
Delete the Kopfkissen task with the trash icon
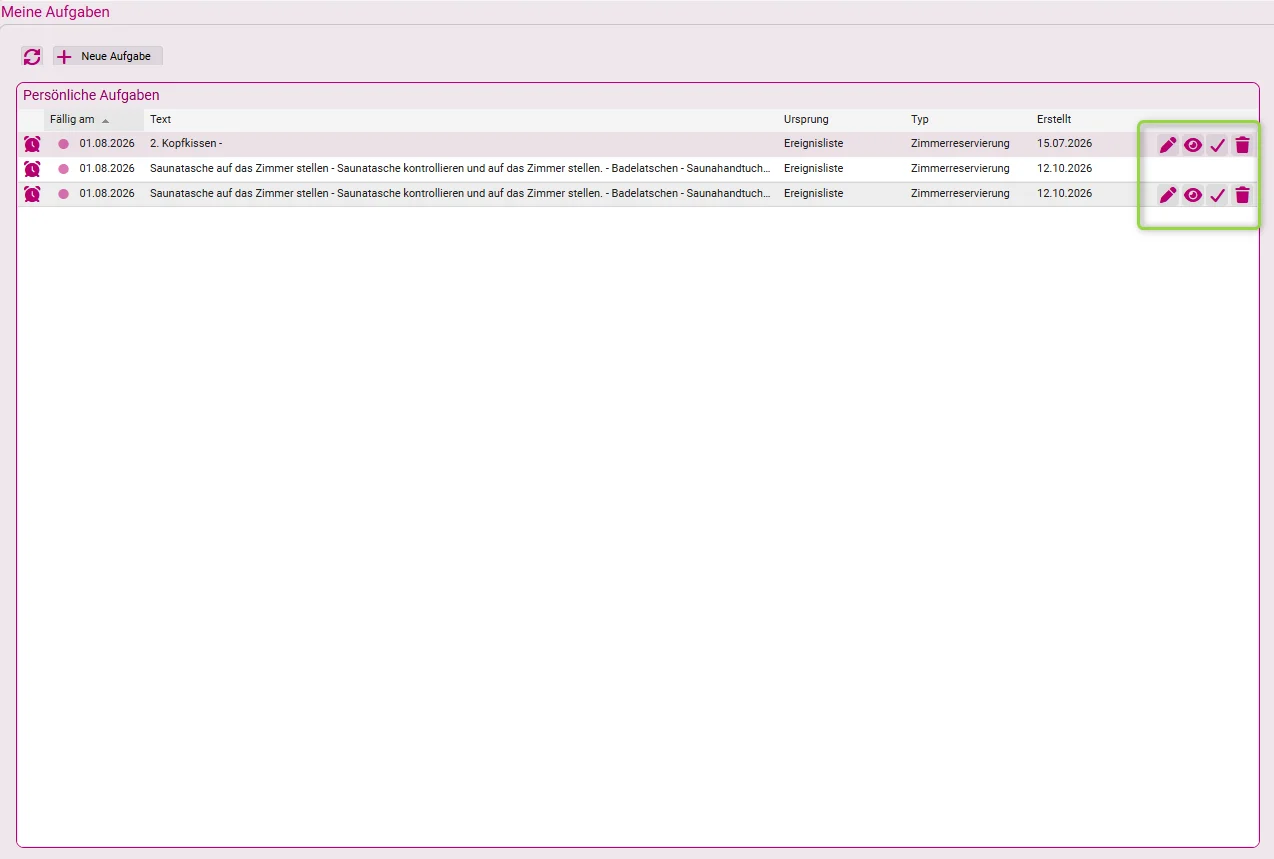[x=1242, y=145]
